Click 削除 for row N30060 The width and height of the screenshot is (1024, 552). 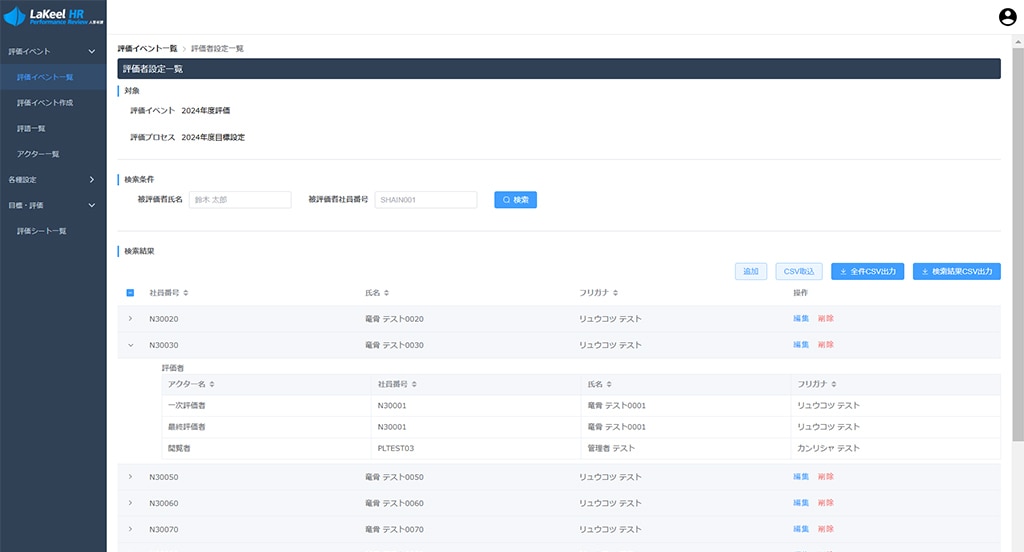click(x=825, y=503)
